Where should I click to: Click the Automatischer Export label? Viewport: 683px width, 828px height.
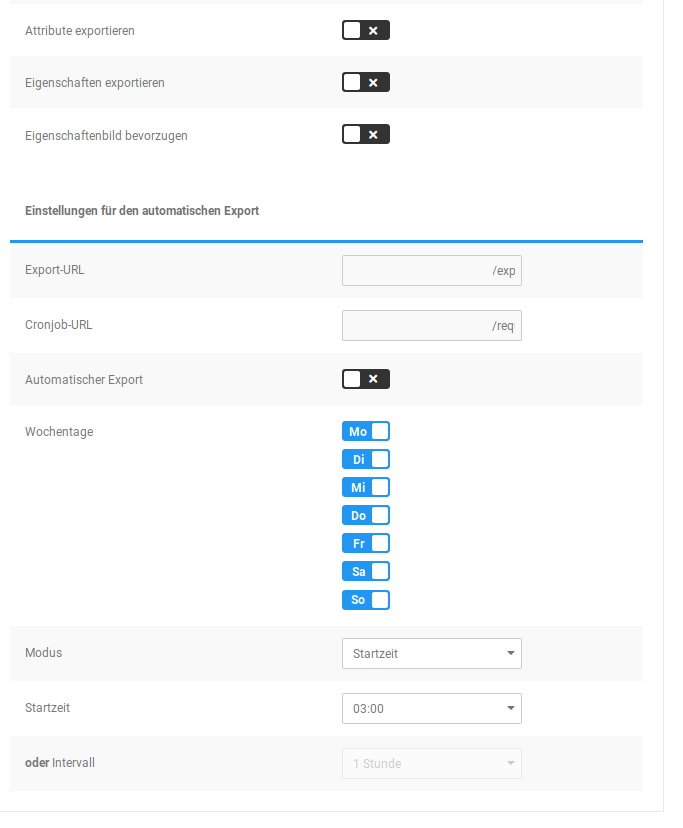[x=84, y=380]
